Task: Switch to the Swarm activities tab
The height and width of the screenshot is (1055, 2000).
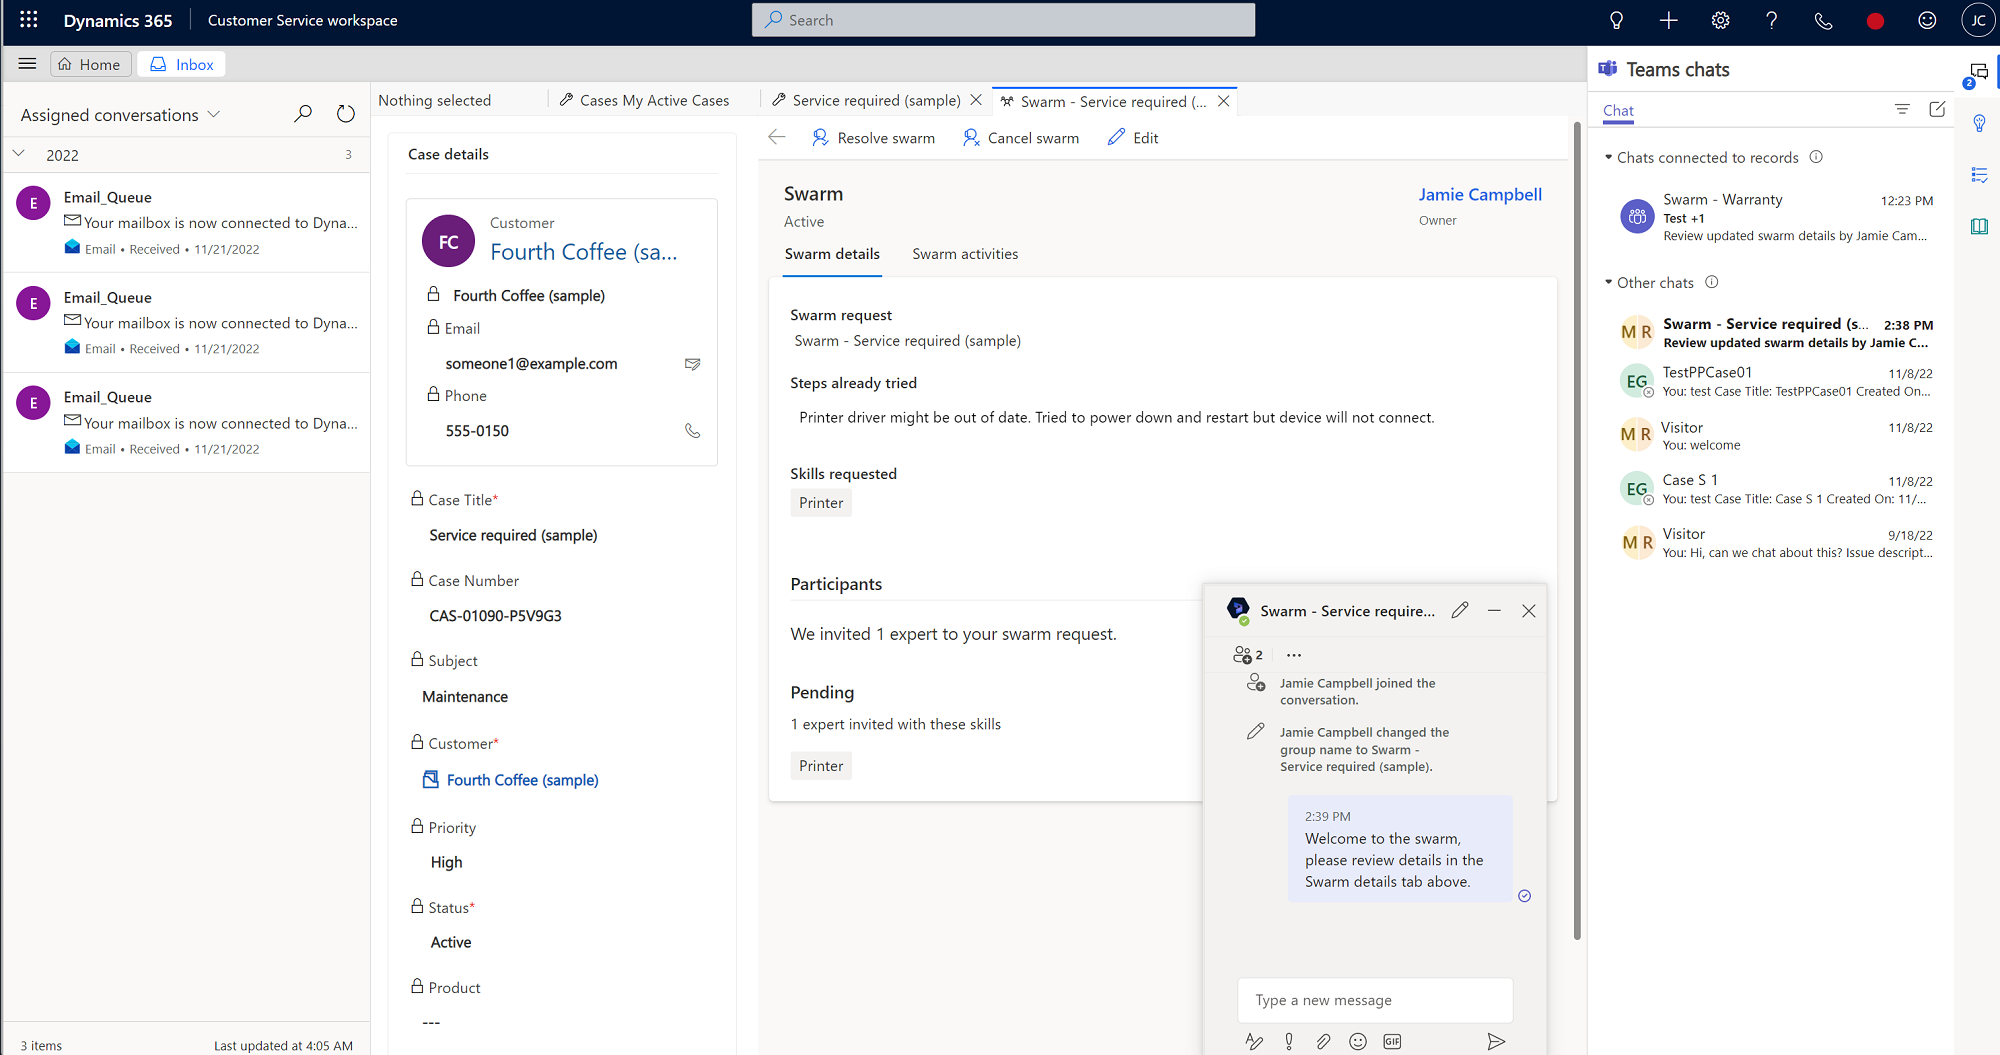Action: coord(965,254)
